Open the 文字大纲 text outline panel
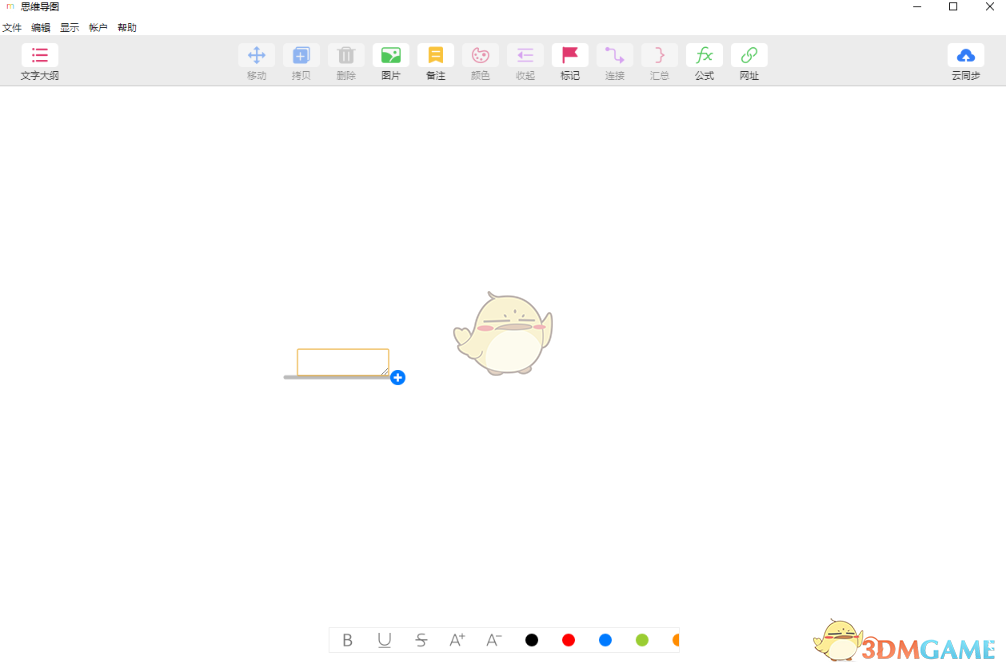Screen dimensions: 1006x668 tap(38, 62)
